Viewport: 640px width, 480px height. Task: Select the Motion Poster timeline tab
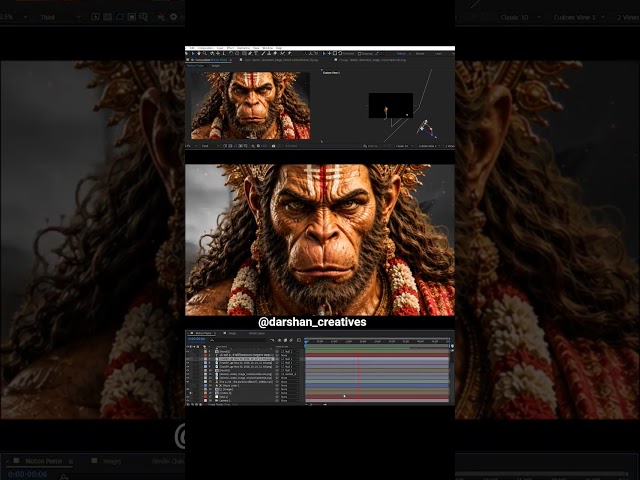click(203, 333)
